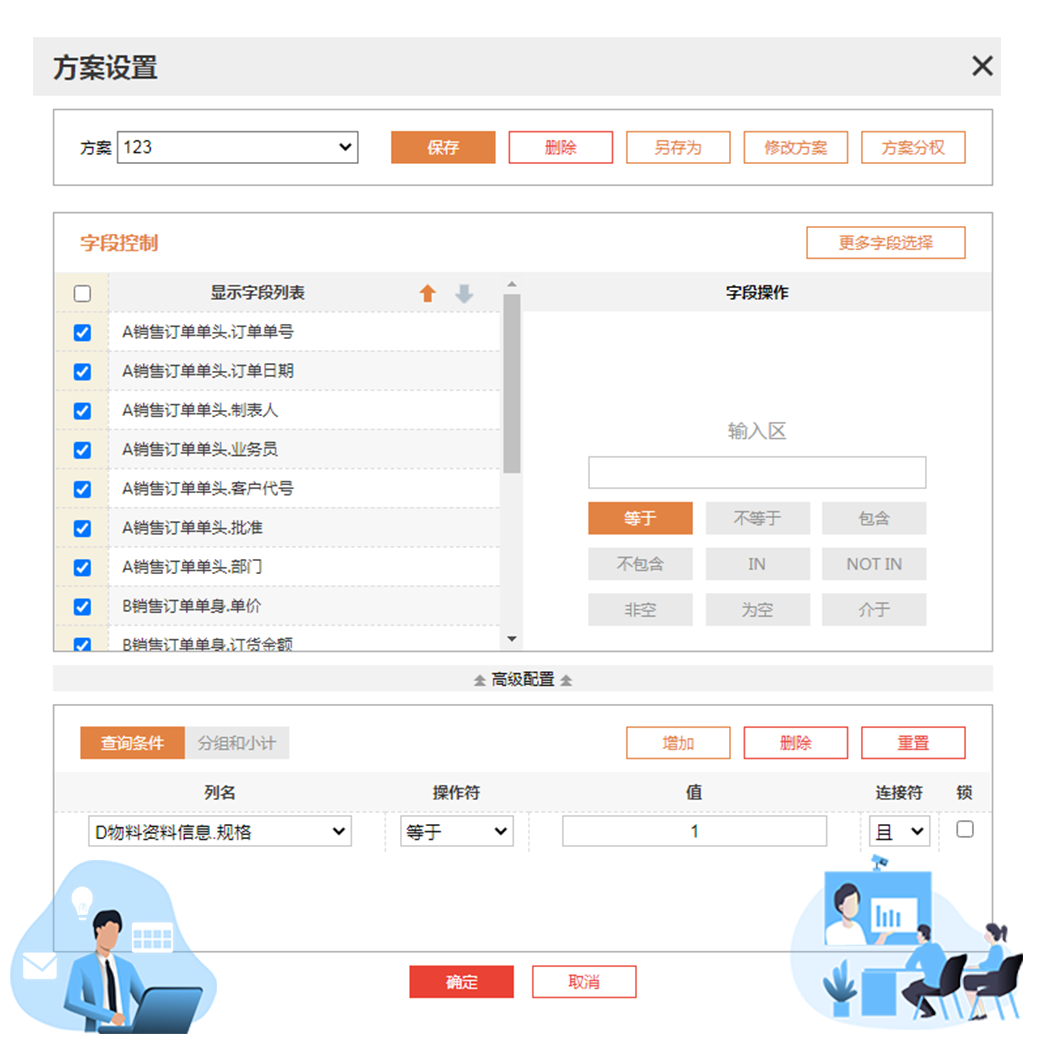Uncheck the A销售订单单头.订单单号 field checkbox
The image size is (1040, 1044).
click(82, 332)
